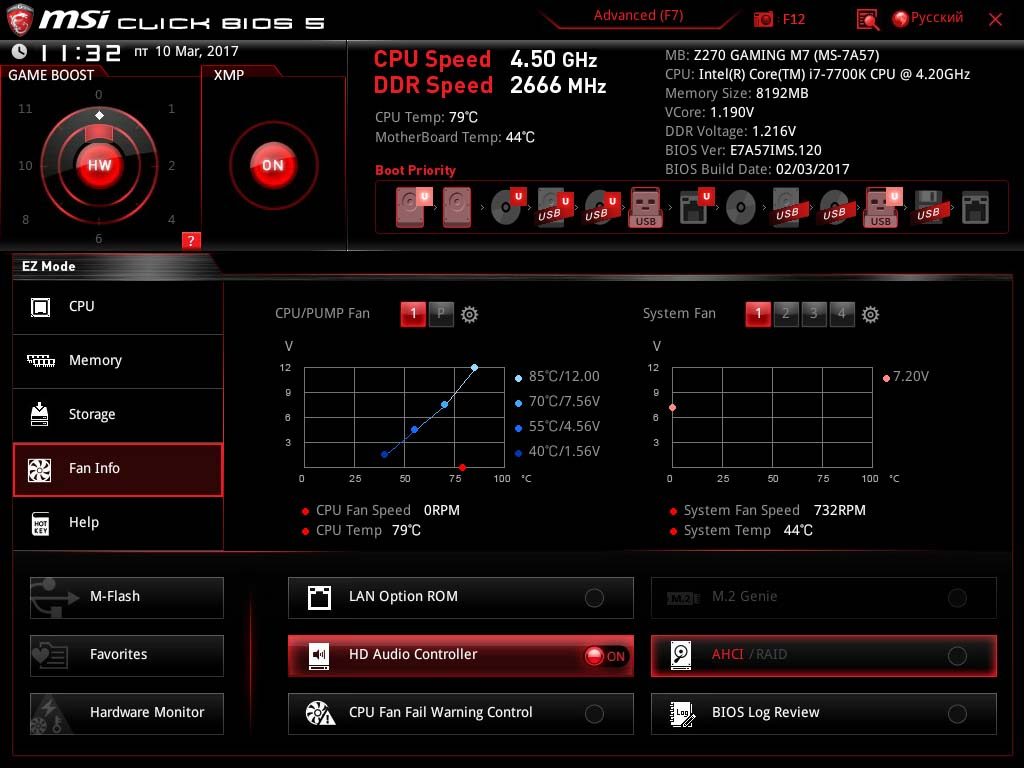
Task: Select the Fan Info section
Action: click(118, 470)
